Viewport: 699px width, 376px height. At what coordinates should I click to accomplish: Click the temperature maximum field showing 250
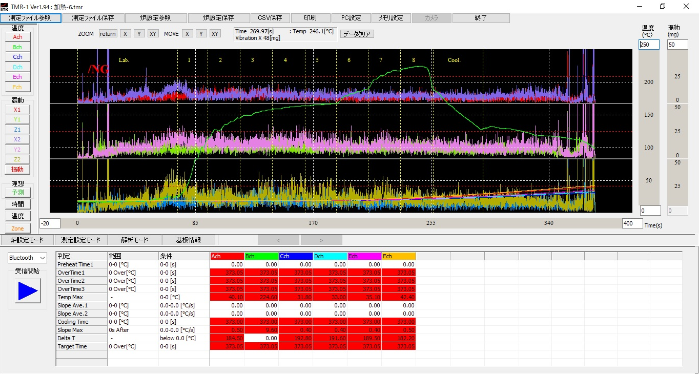coord(649,45)
